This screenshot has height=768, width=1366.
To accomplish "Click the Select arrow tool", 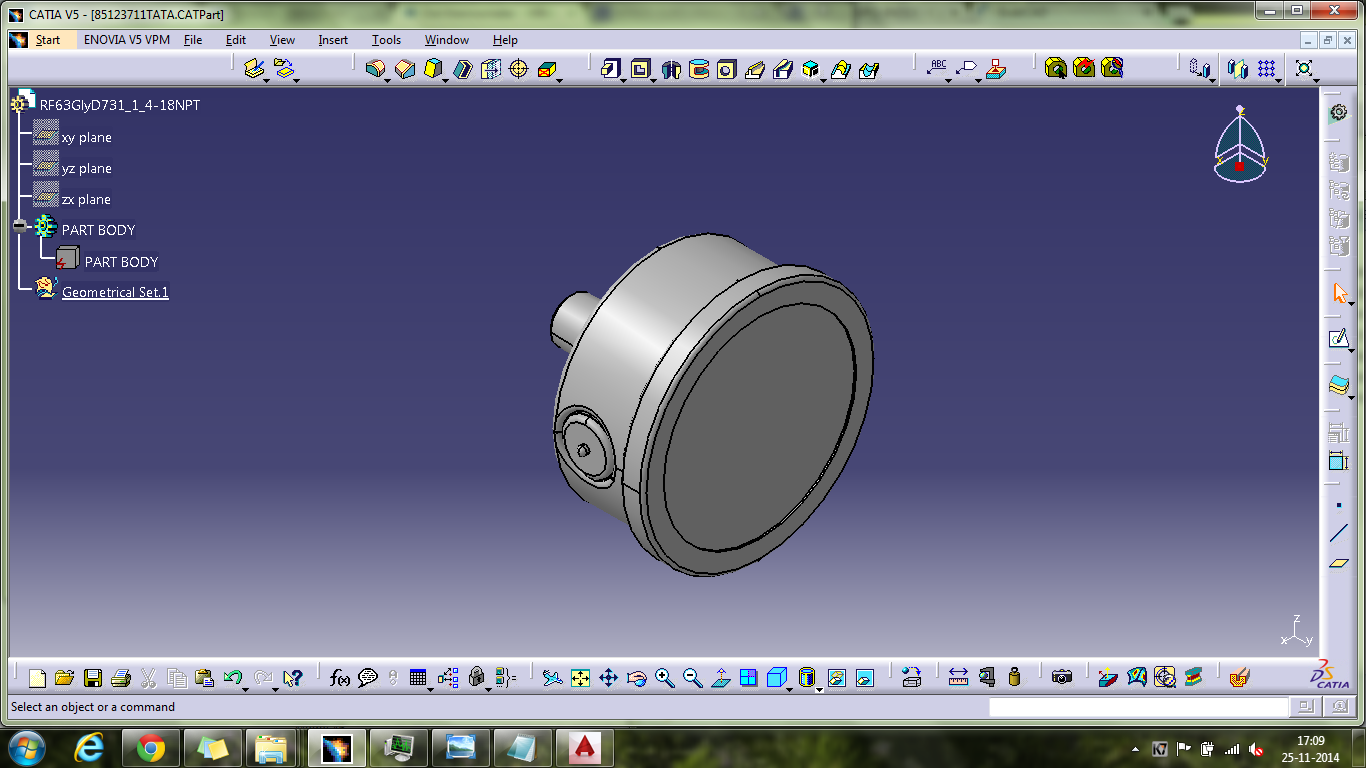I will pyautogui.click(x=1339, y=293).
